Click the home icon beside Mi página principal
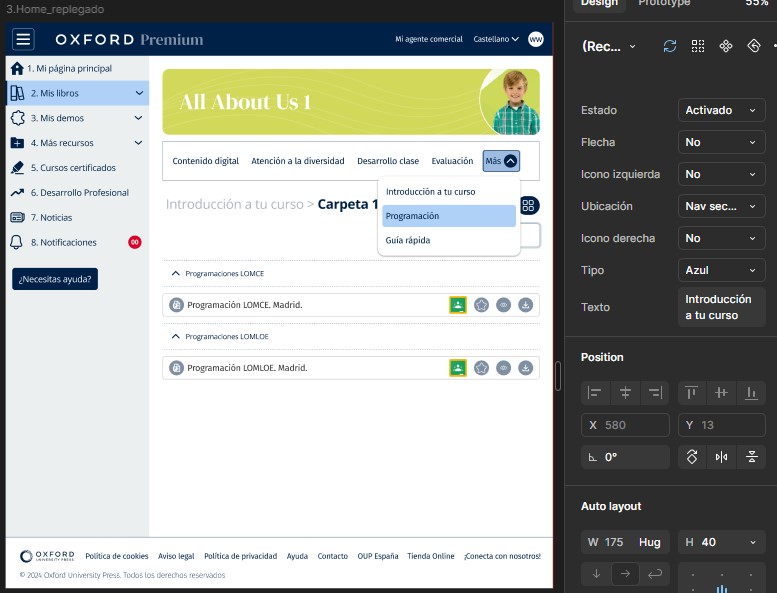 click(17, 68)
